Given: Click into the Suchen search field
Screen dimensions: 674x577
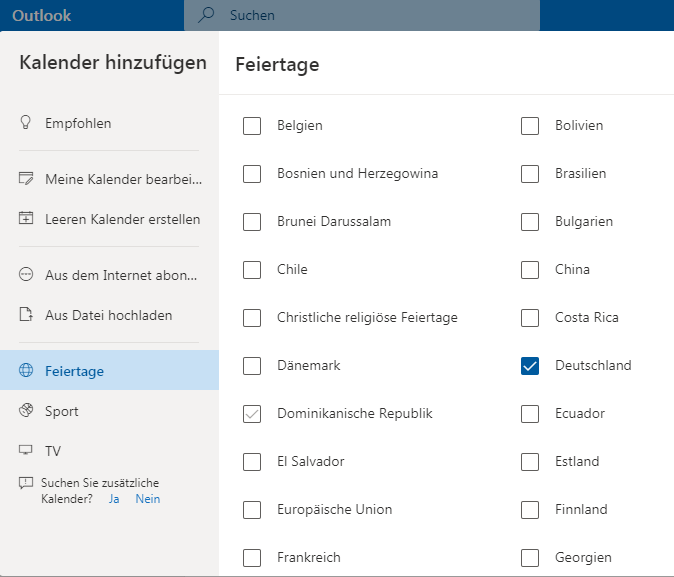Looking at the screenshot, I should pyautogui.click(x=362, y=15).
